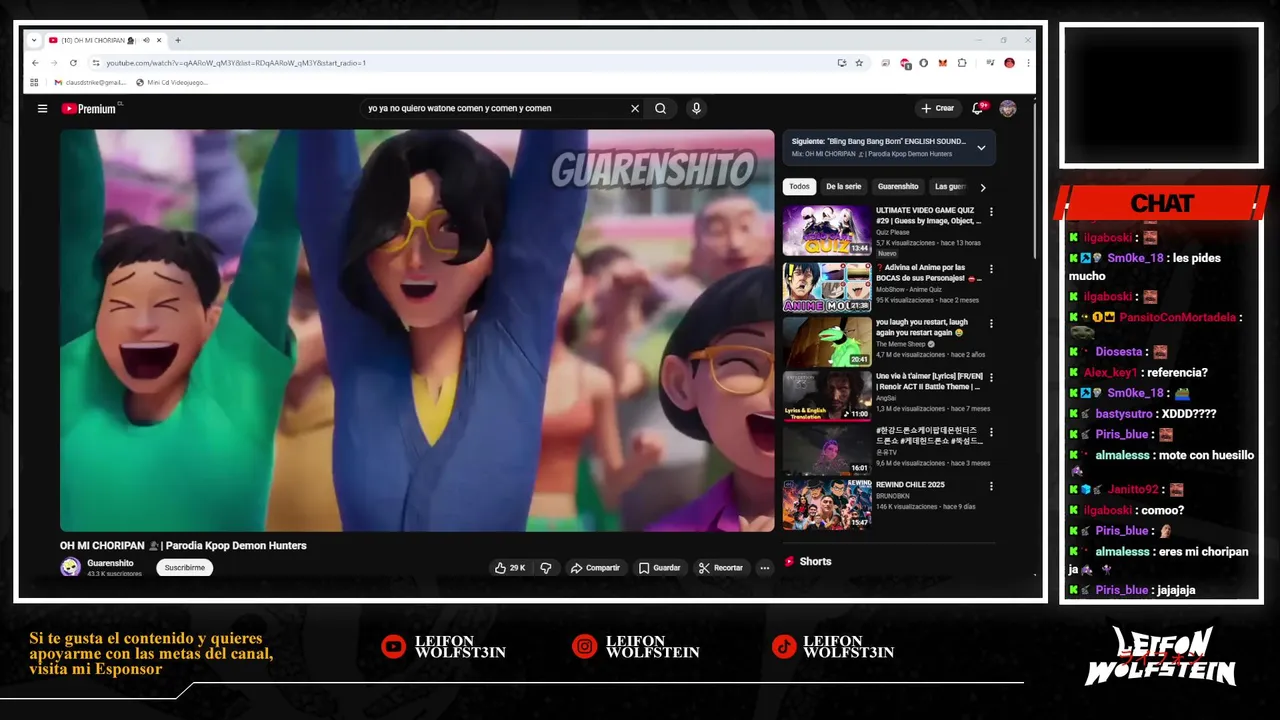Open the Mini Cd Videojuego bookmark
Viewport: 1280px width, 720px height.
point(172,82)
